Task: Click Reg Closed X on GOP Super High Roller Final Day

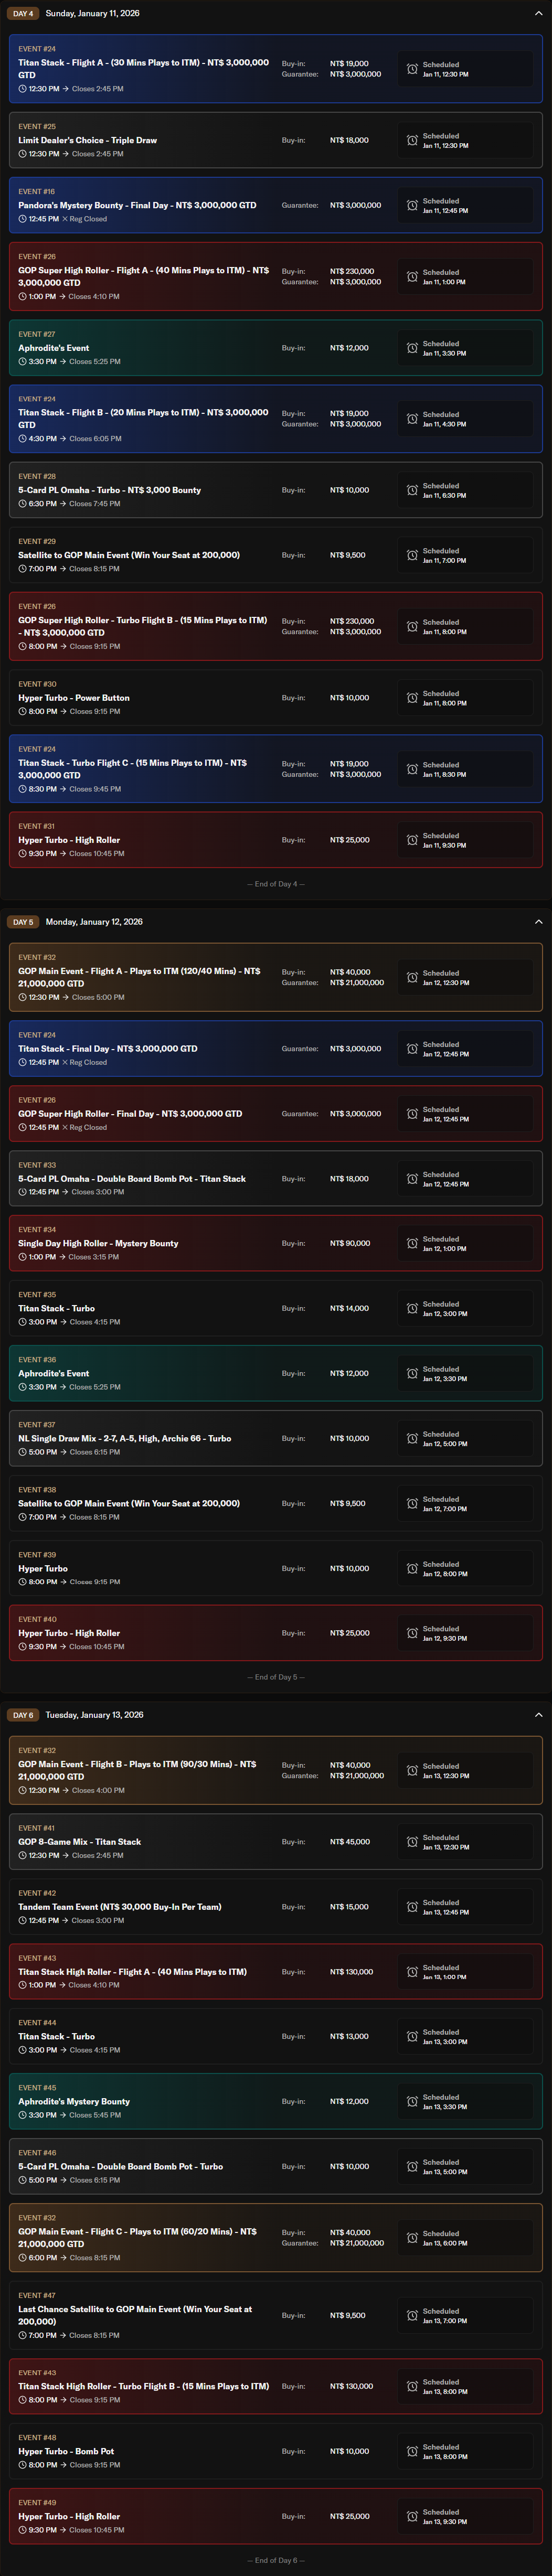Action: coord(65,1128)
